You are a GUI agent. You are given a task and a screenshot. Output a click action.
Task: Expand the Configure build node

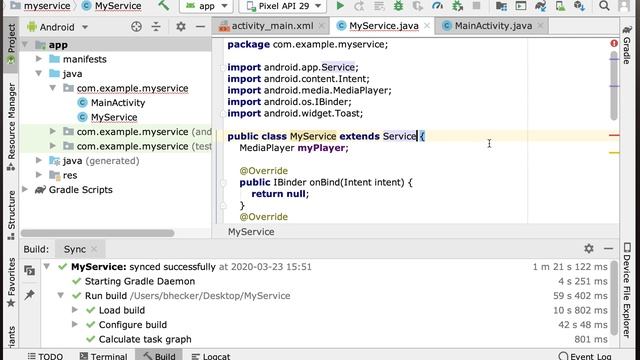click(x=75, y=324)
